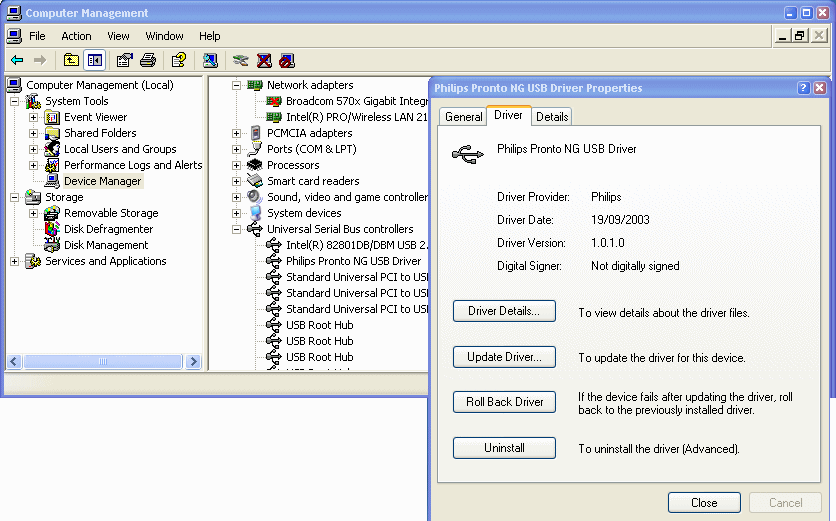Click the Driver Details... button
The image size is (836, 521).
(504, 311)
